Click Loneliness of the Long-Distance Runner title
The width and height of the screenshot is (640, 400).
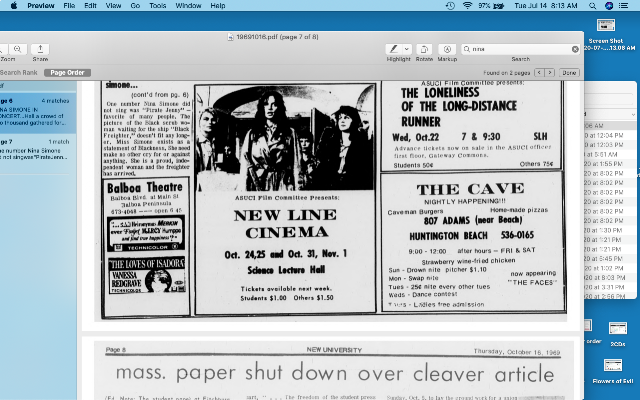pyautogui.click(x=459, y=107)
